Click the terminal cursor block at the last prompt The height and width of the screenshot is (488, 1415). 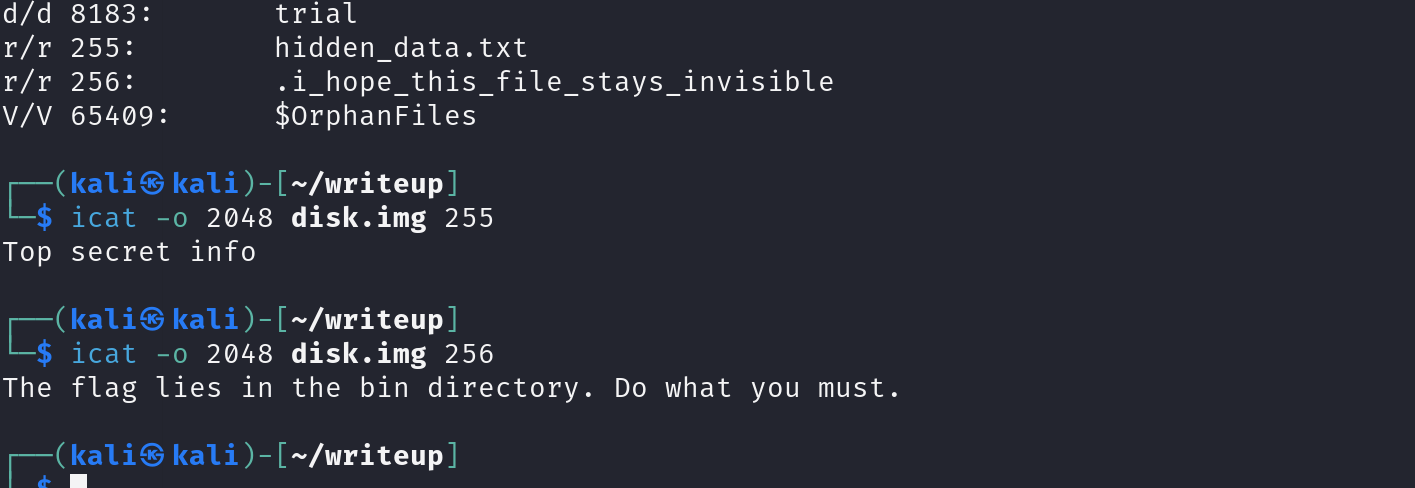click(x=79, y=482)
